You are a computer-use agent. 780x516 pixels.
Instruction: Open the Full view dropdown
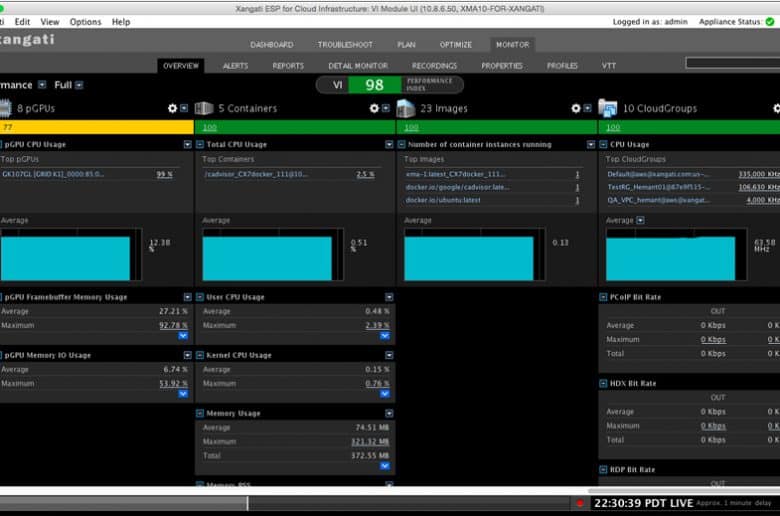(x=79, y=85)
